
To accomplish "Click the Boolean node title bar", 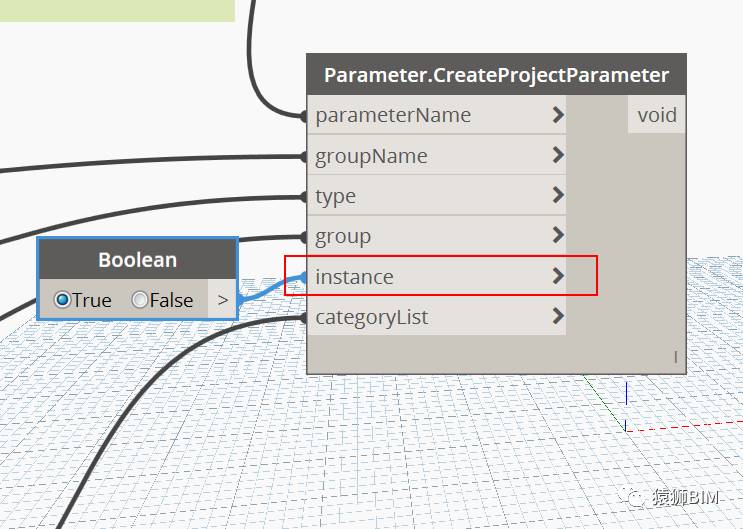I will pyautogui.click(x=138, y=259).
